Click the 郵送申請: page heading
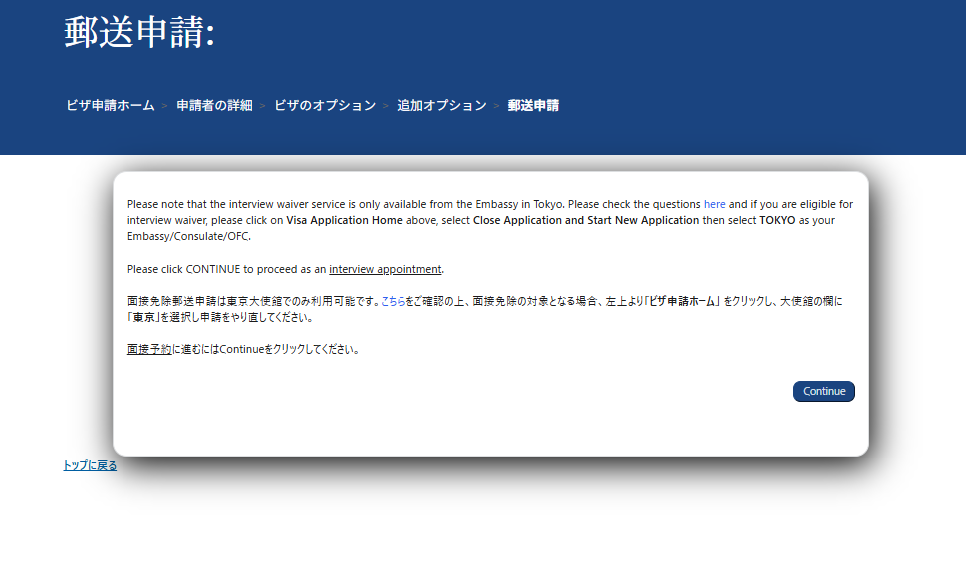966x569 pixels. click(x=139, y=32)
